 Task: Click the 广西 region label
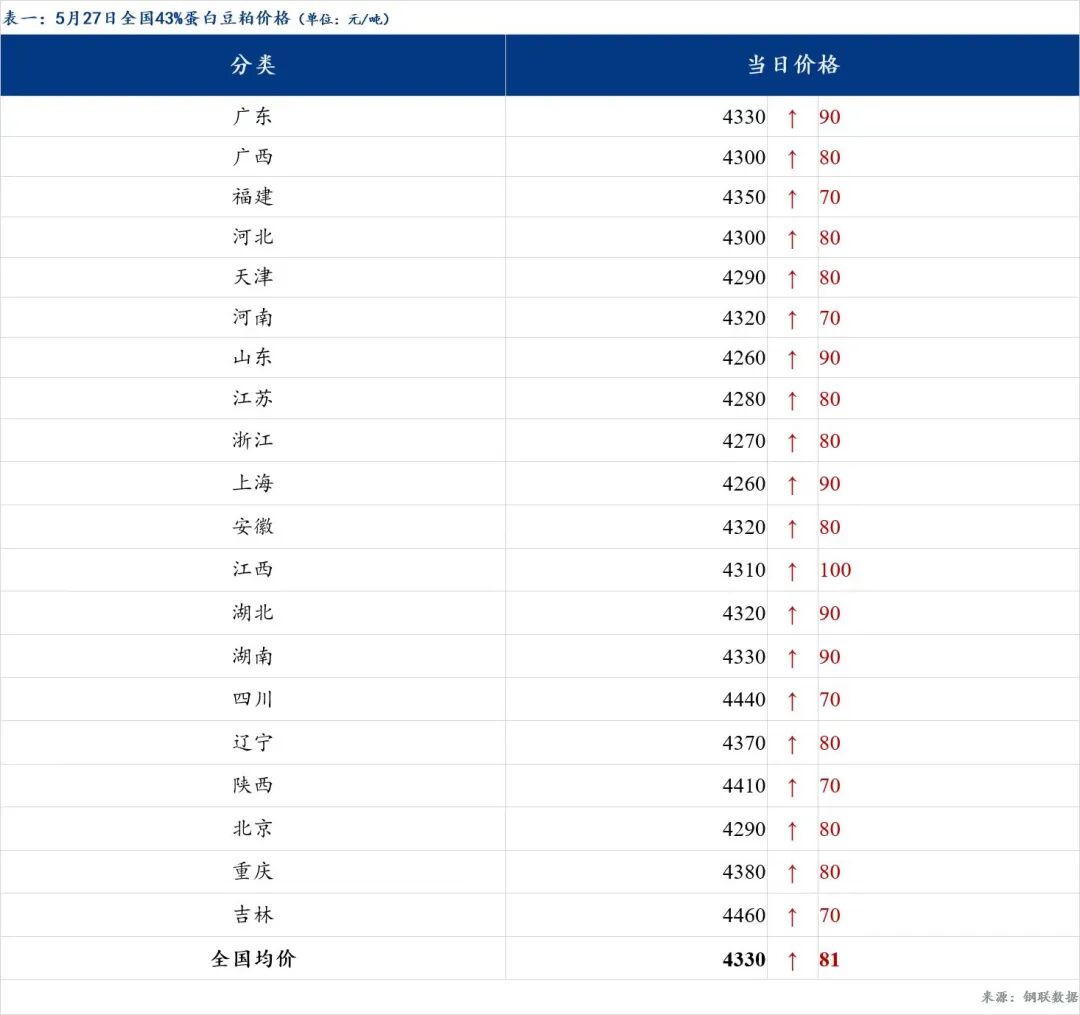pos(253,156)
